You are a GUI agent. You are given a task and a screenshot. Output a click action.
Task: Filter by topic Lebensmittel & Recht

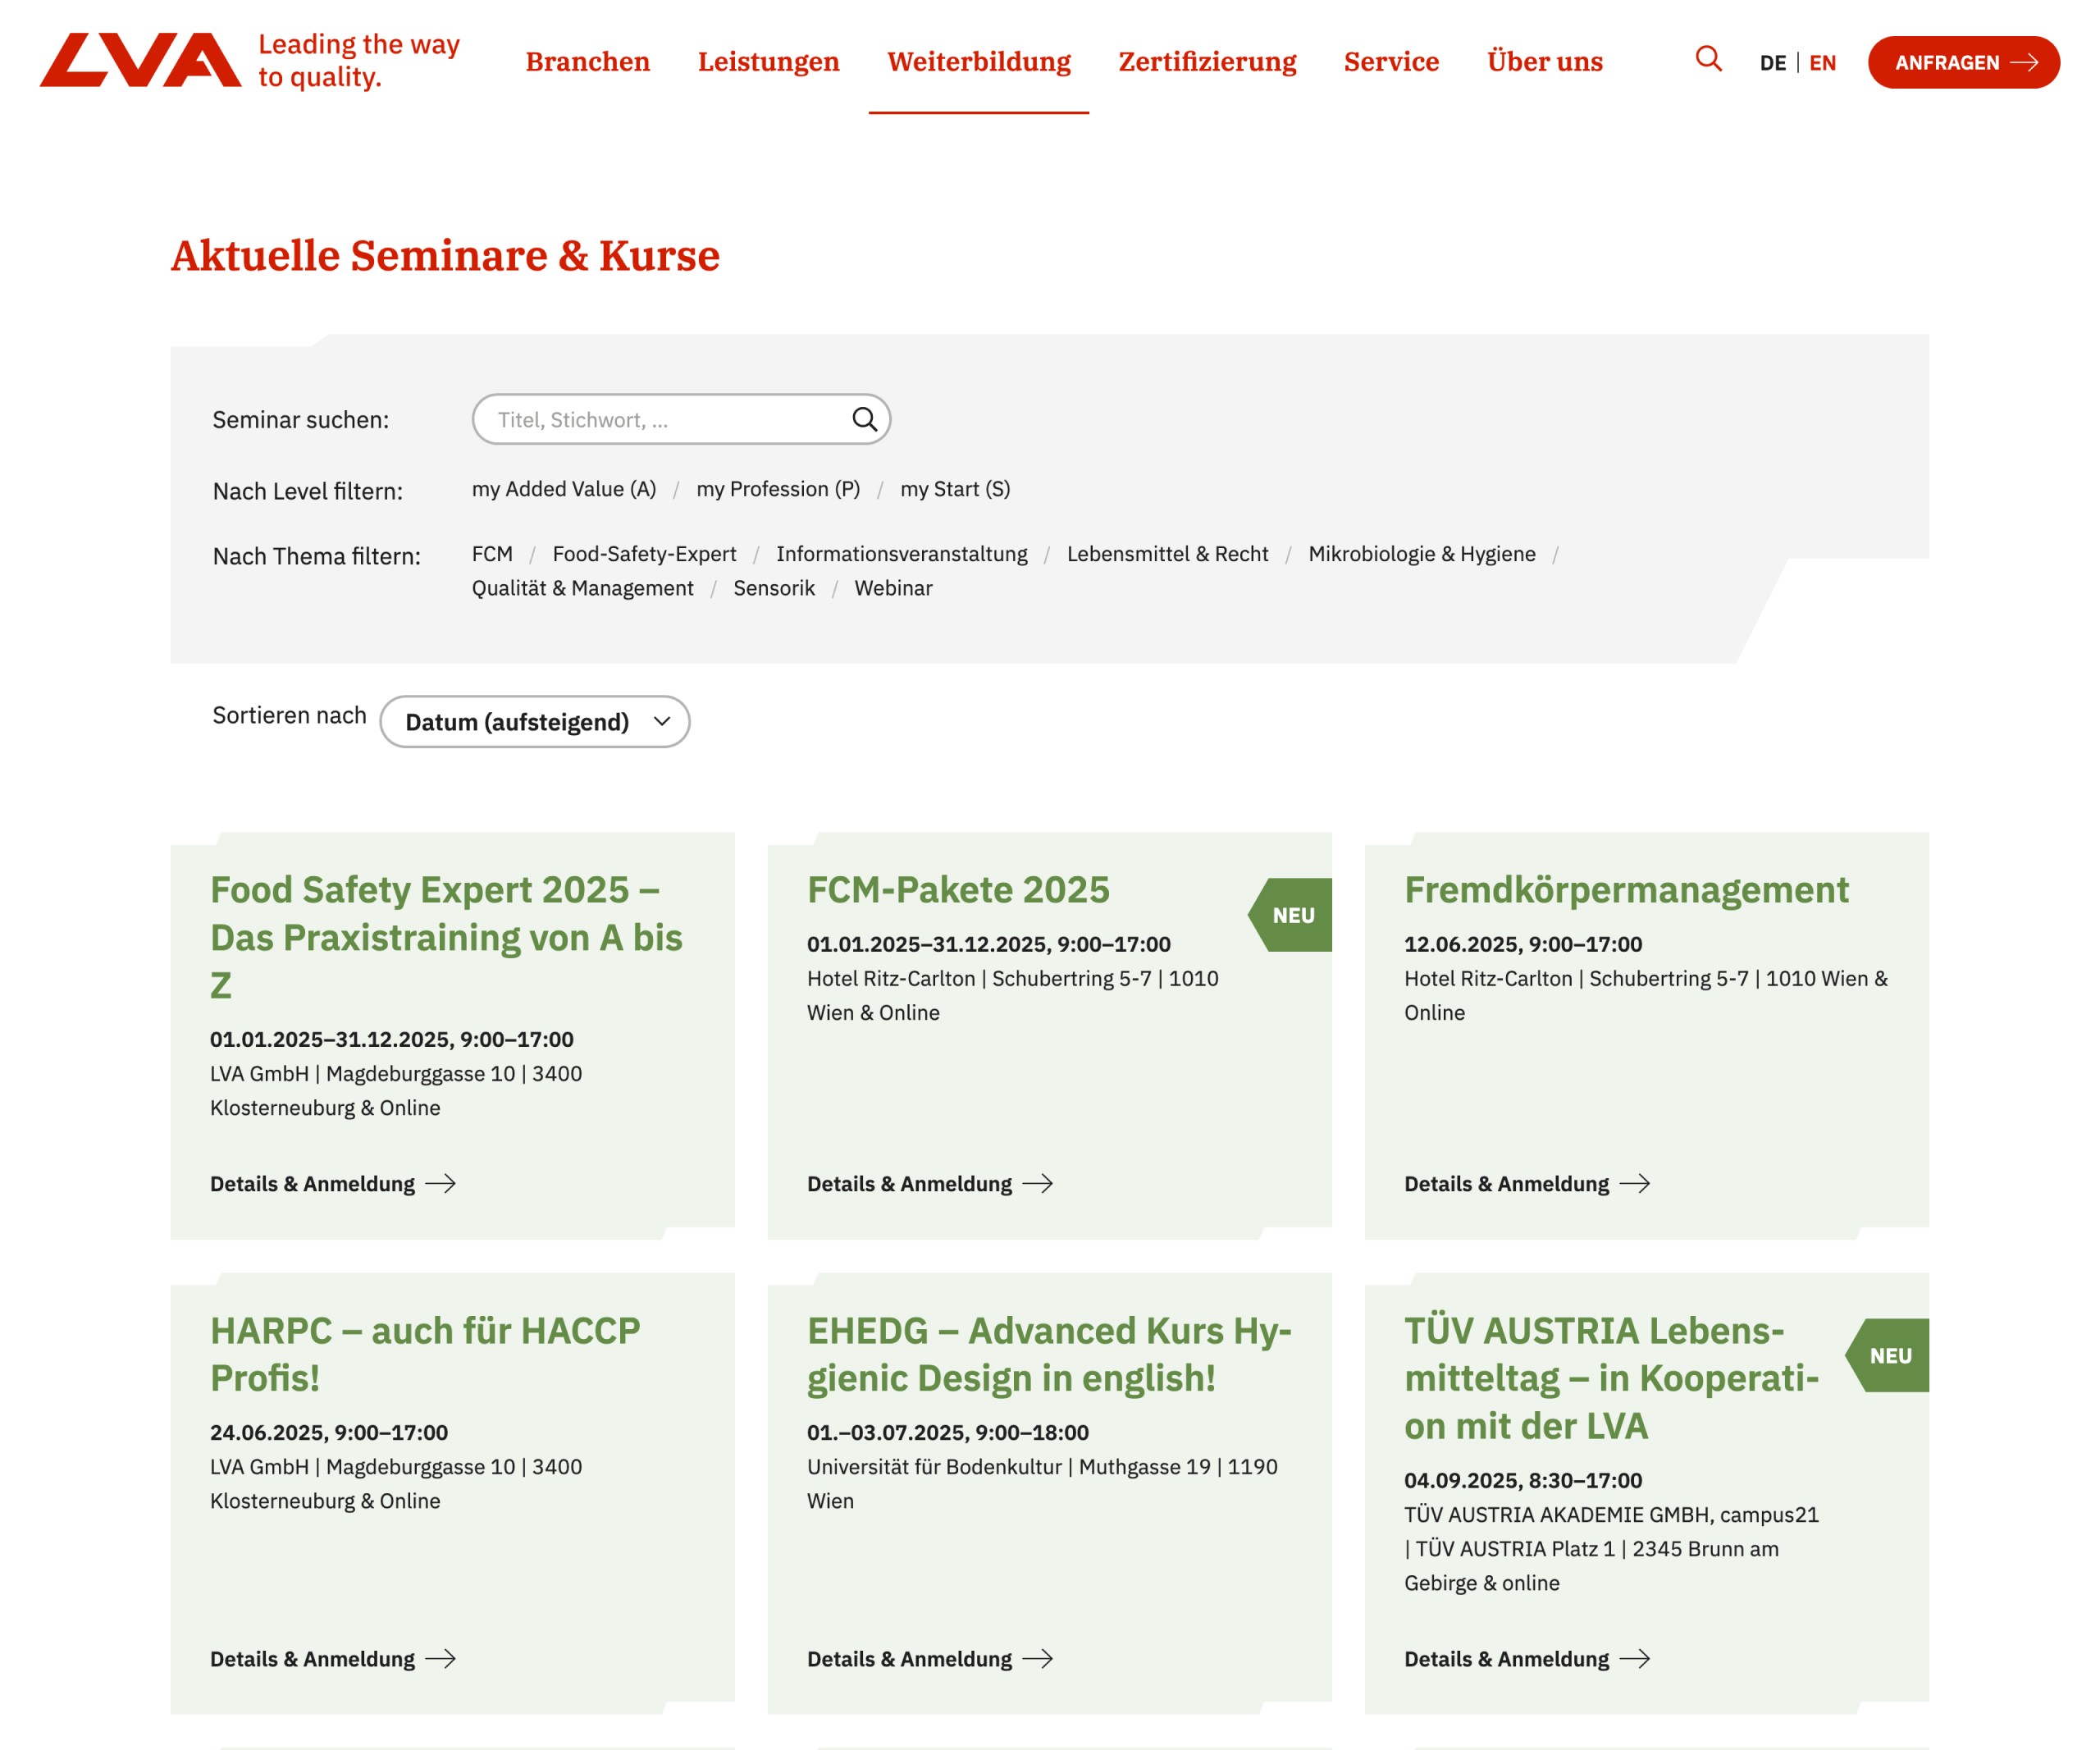click(x=1167, y=554)
